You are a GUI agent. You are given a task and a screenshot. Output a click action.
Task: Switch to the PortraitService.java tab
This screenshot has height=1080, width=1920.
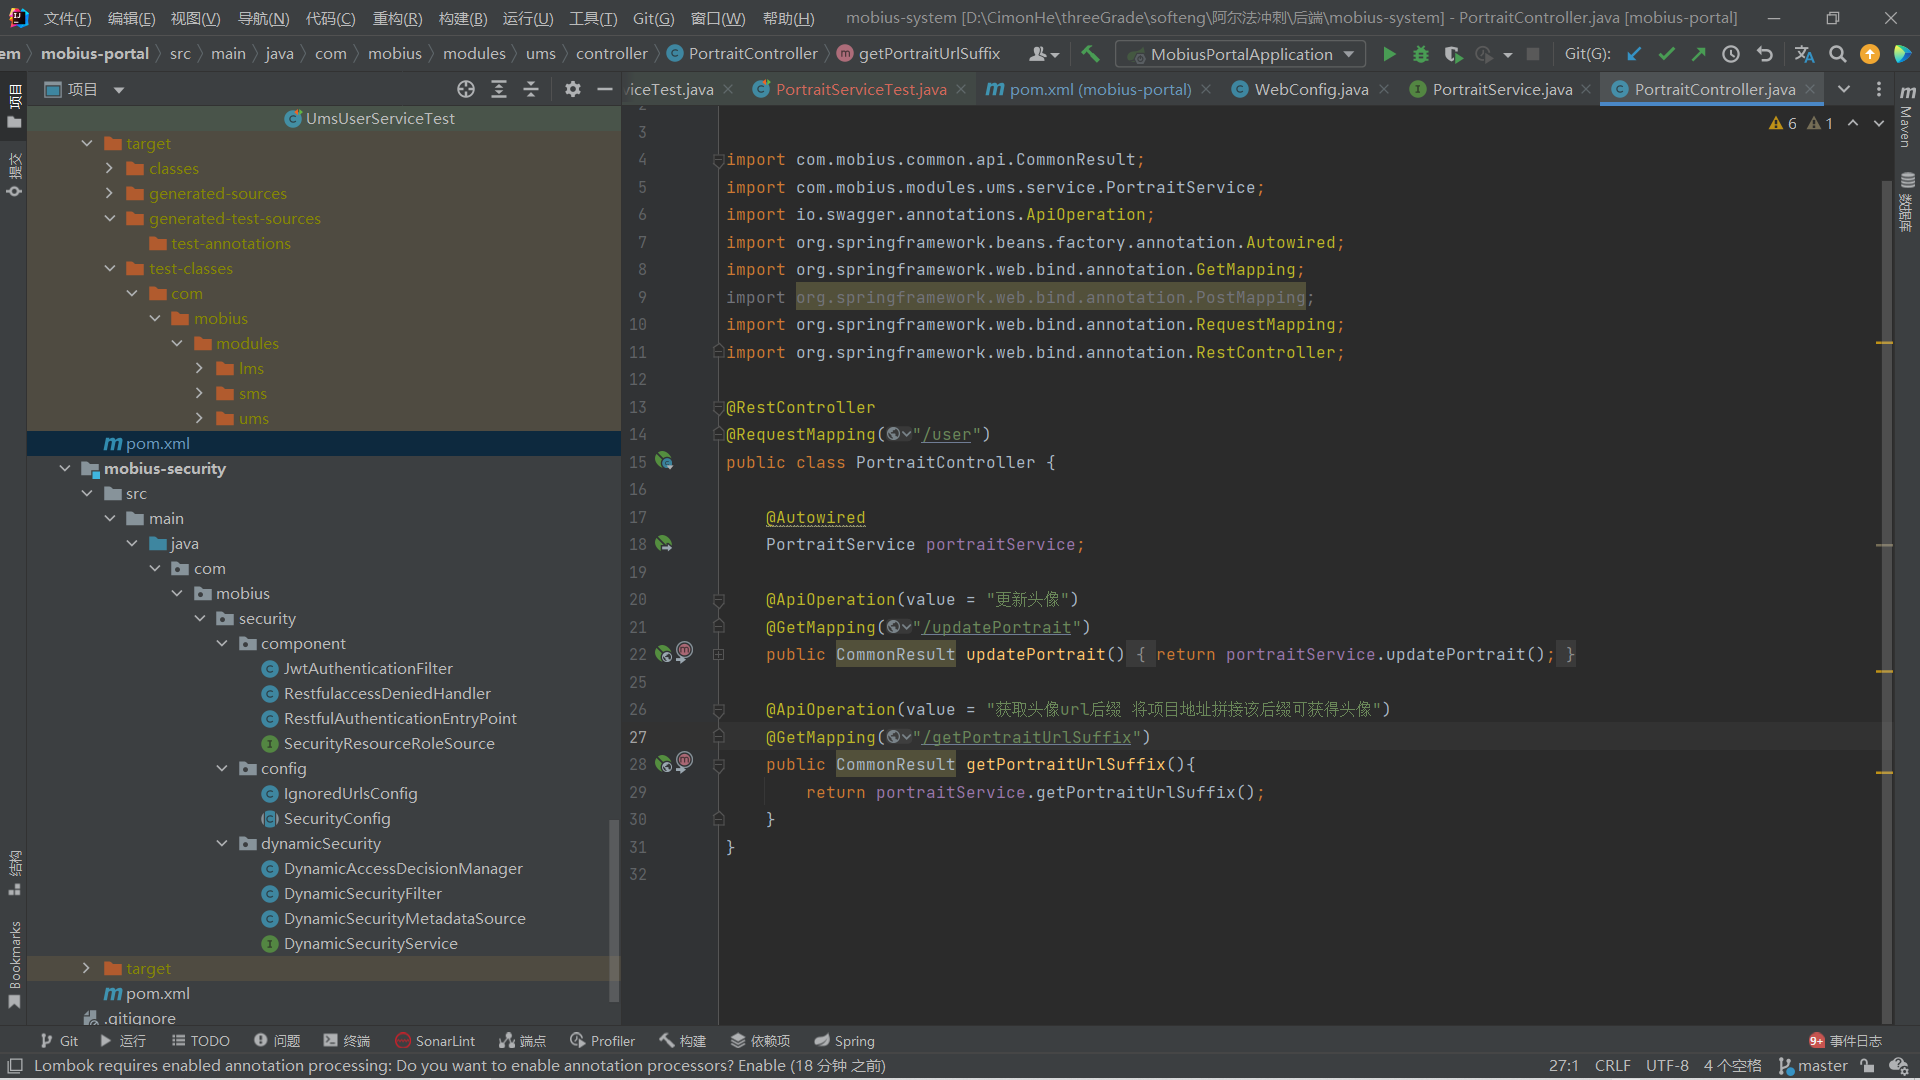coord(1501,90)
